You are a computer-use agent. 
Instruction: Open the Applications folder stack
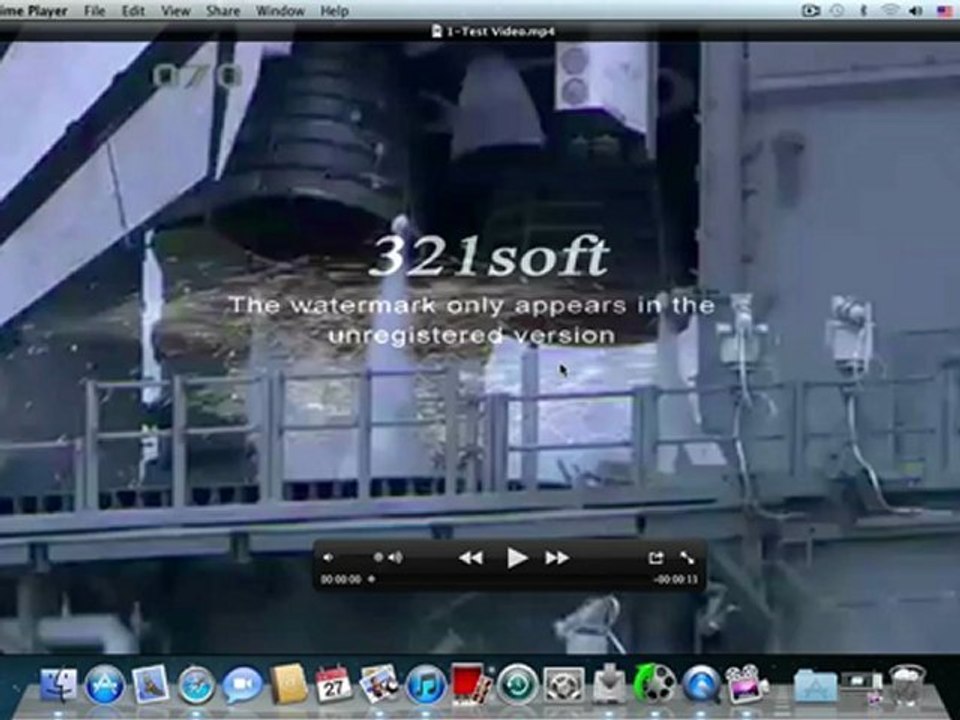pyautogui.click(x=816, y=686)
